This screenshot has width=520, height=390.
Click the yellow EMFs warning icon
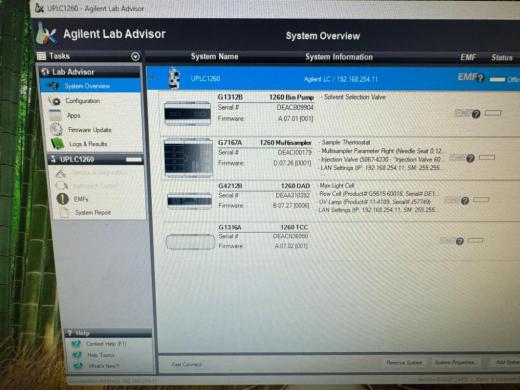pos(62,199)
